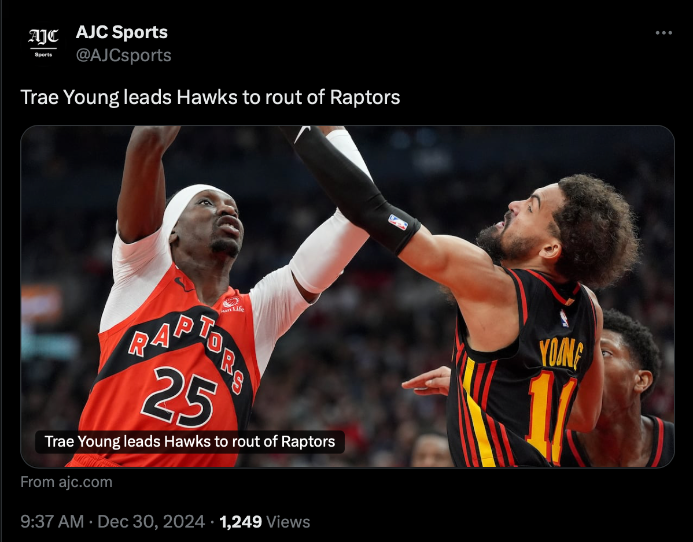Click the Dec 30, 2024 date
The width and height of the screenshot is (693, 542).
coord(151,522)
